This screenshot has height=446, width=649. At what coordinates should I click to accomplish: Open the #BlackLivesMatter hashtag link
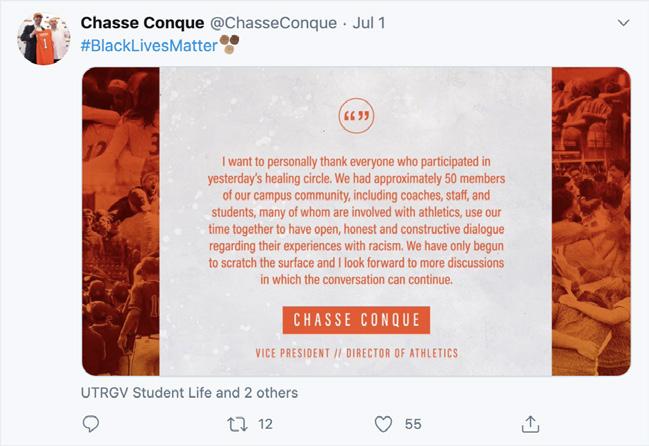coord(149,46)
